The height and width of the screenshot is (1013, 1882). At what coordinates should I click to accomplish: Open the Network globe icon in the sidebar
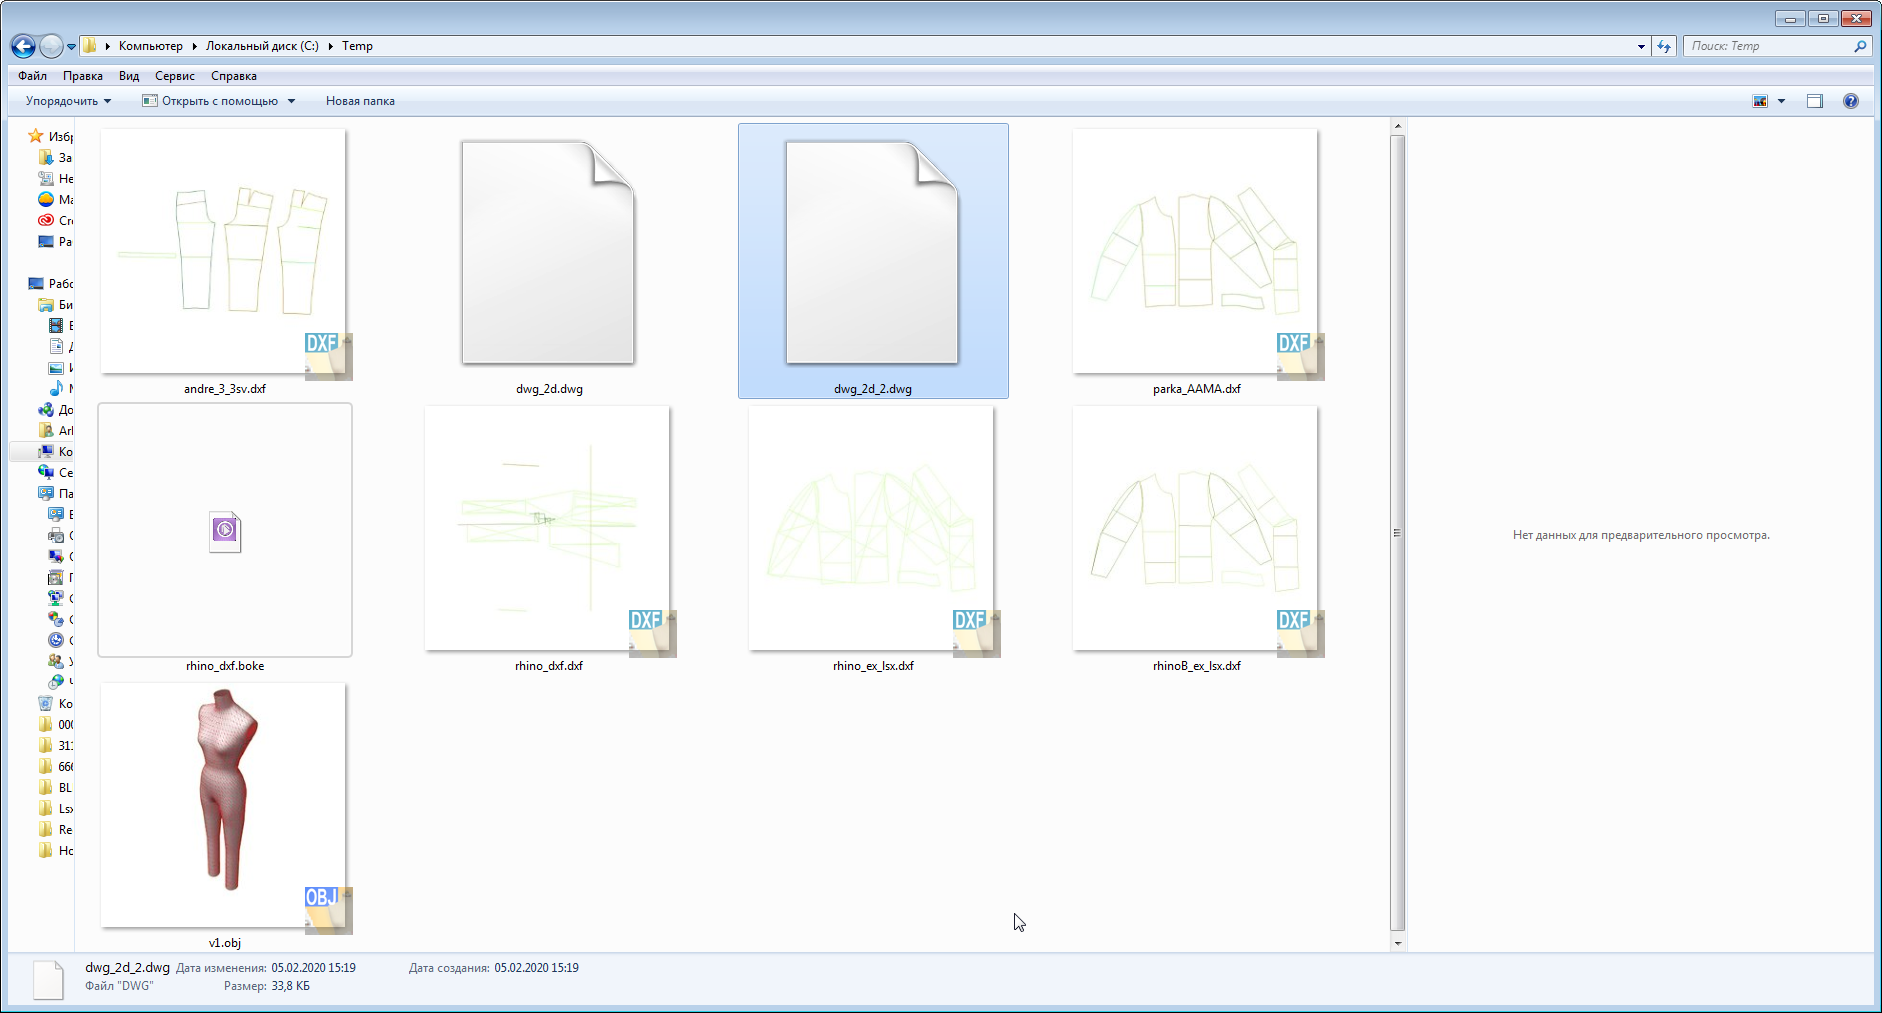tap(46, 472)
